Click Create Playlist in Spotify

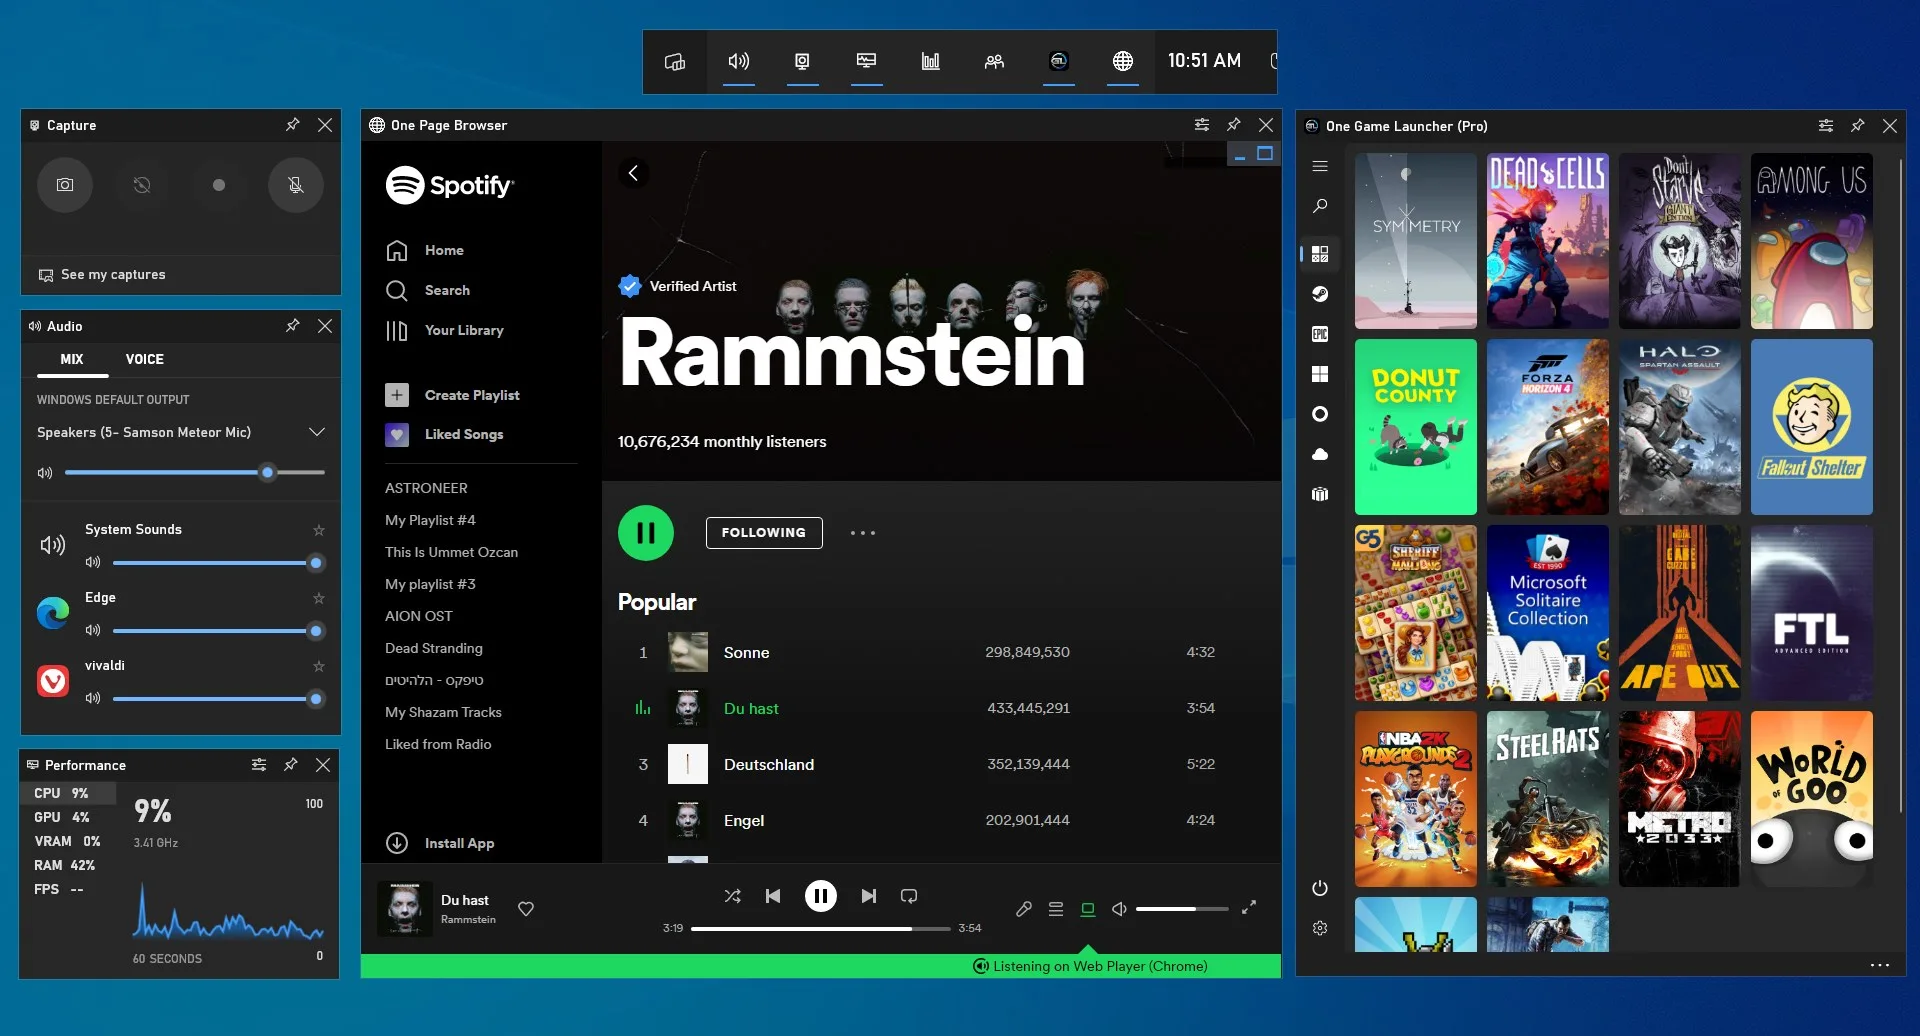453,395
